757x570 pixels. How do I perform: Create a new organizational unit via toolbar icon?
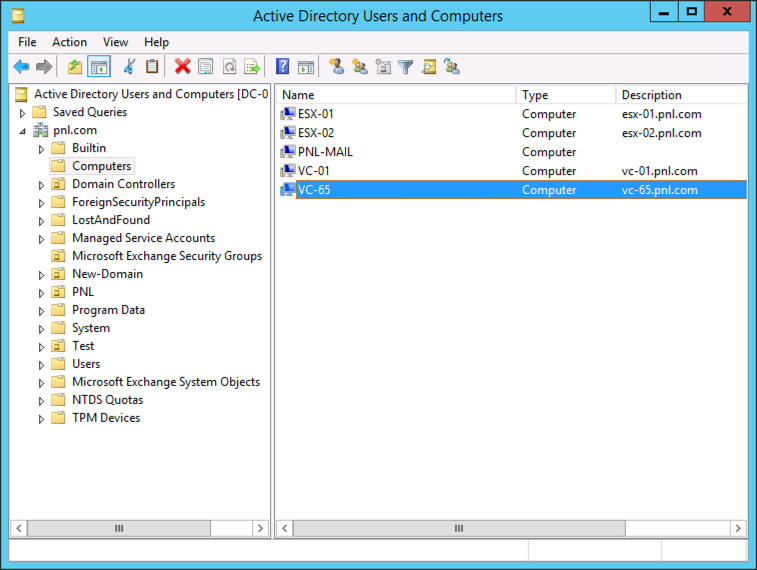(383, 67)
